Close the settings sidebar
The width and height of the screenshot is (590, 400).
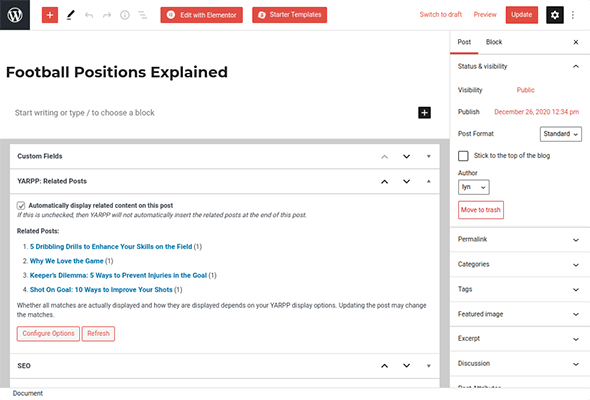coord(576,42)
